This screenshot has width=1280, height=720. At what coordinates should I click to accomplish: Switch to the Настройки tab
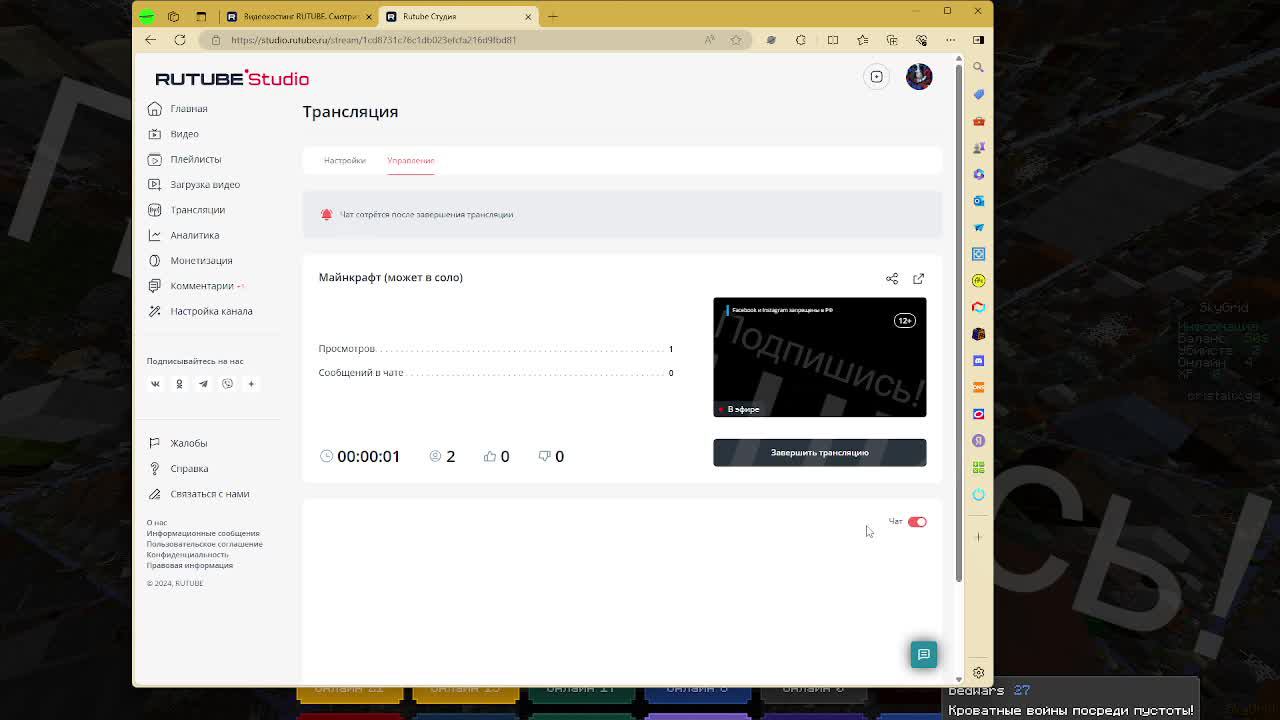tap(344, 160)
